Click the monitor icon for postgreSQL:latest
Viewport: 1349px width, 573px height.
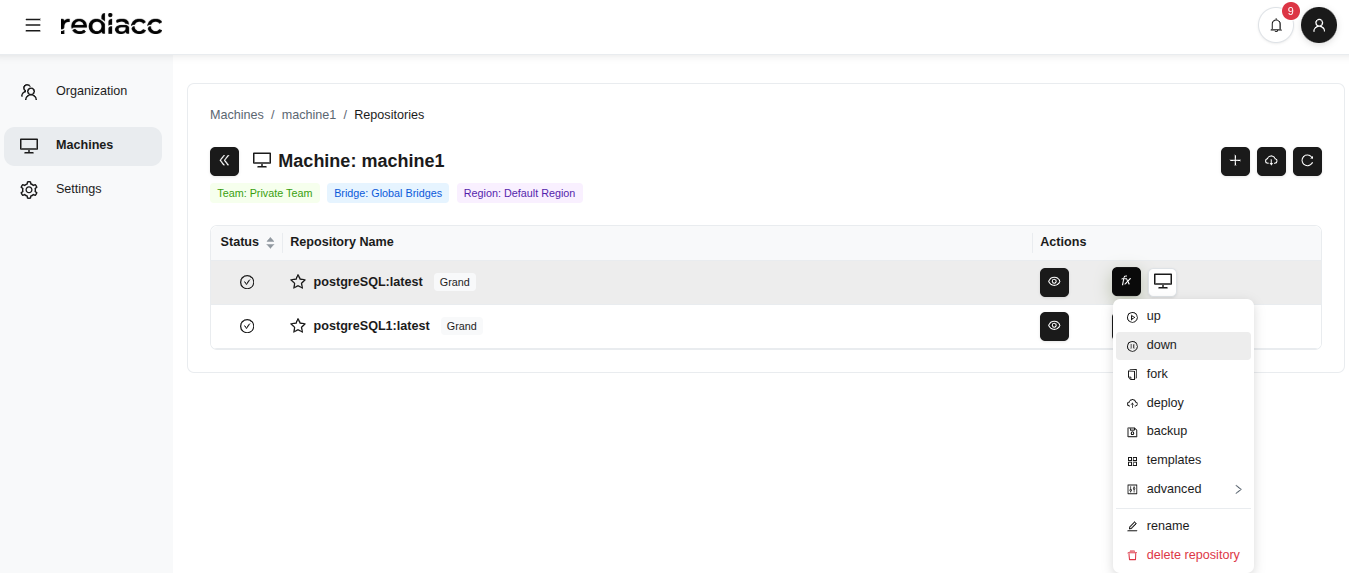(1162, 282)
